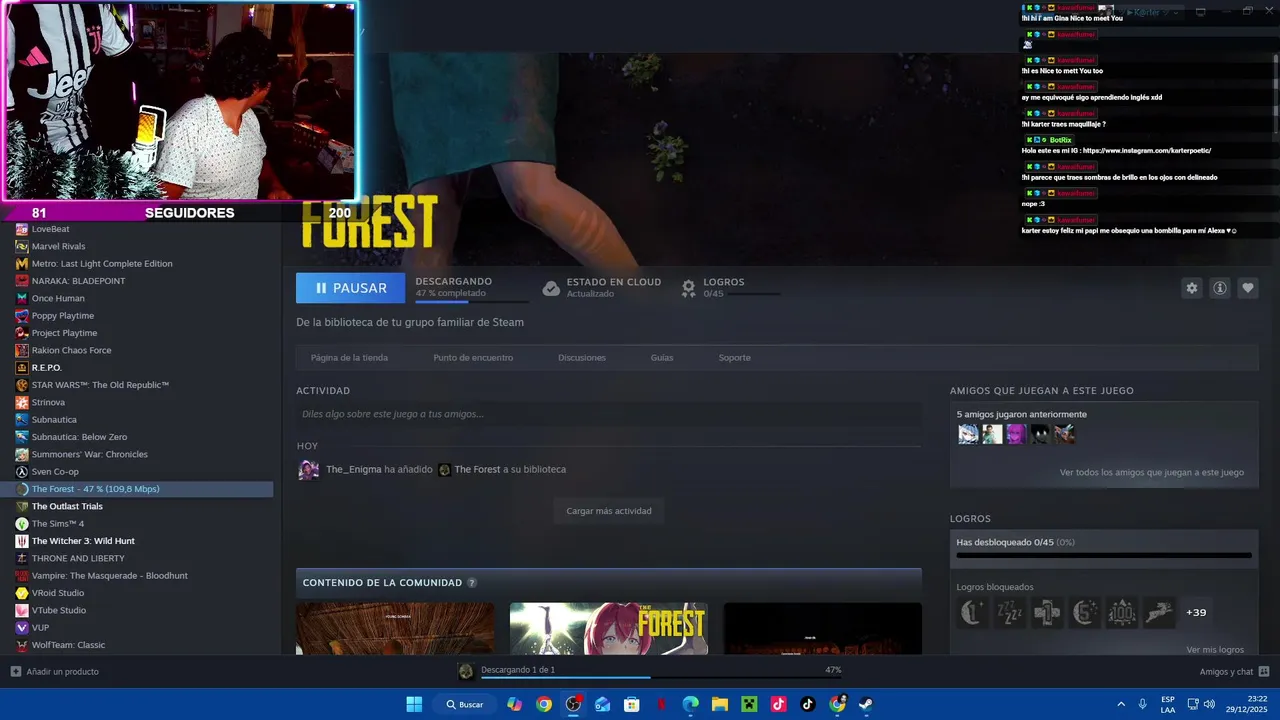The width and height of the screenshot is (1280, 720).
Task: Click The Forest link in activity feed
Action: coord(477,469)
